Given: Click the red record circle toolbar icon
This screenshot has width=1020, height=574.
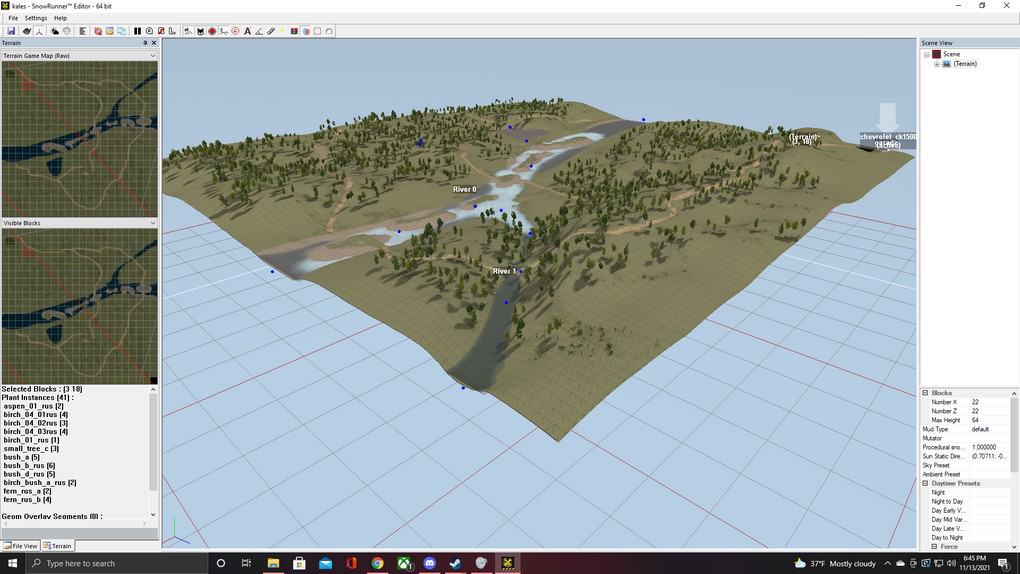Looking at the screenshot, I should click(x=212, y=31).
